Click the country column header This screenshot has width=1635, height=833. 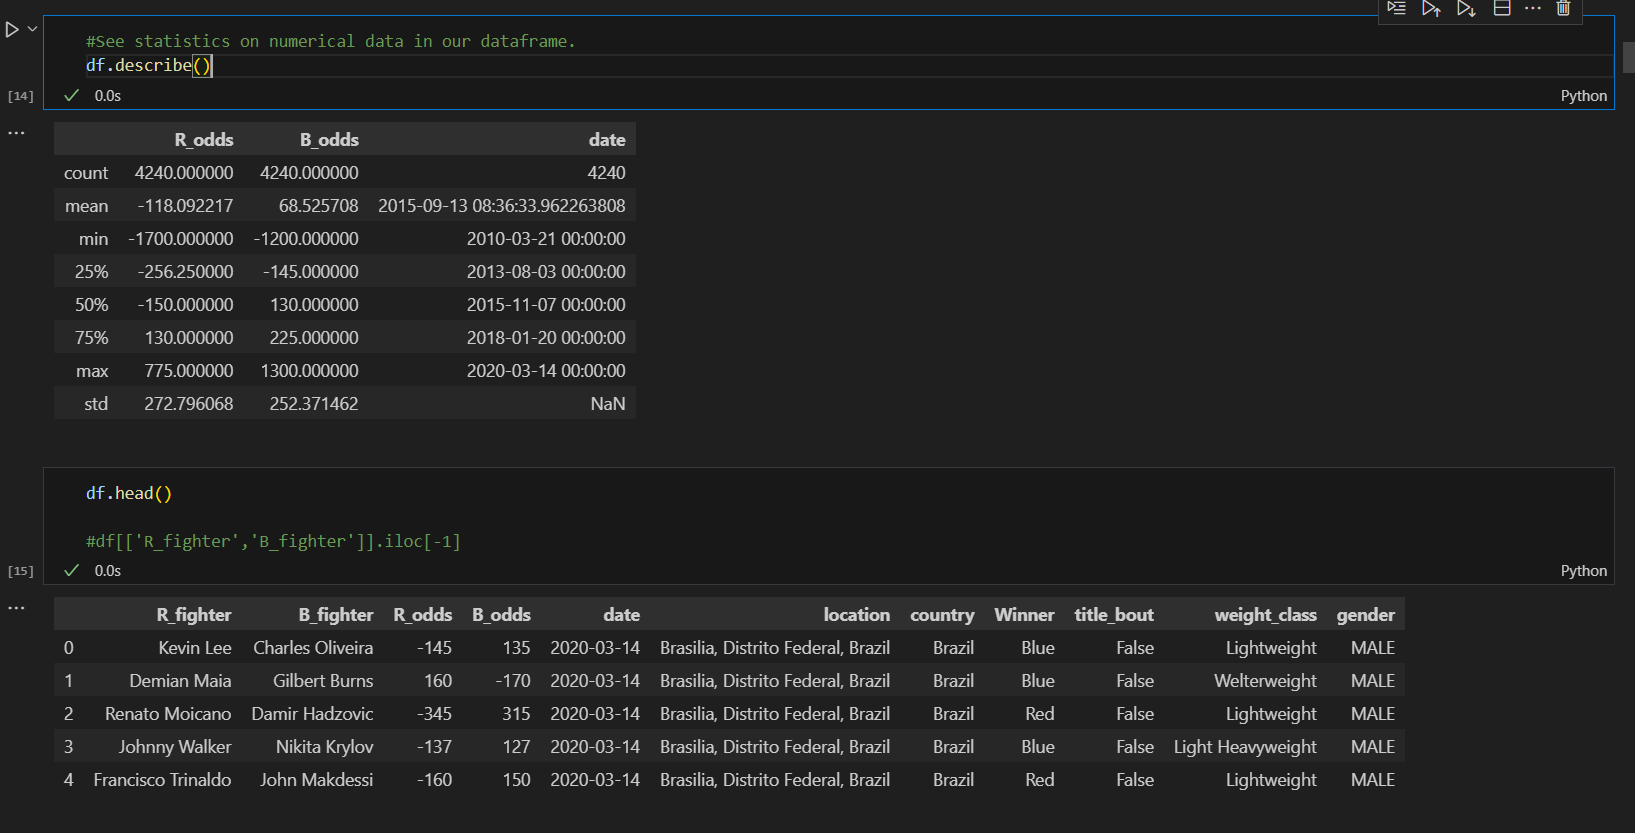click(x=942, y=615)
